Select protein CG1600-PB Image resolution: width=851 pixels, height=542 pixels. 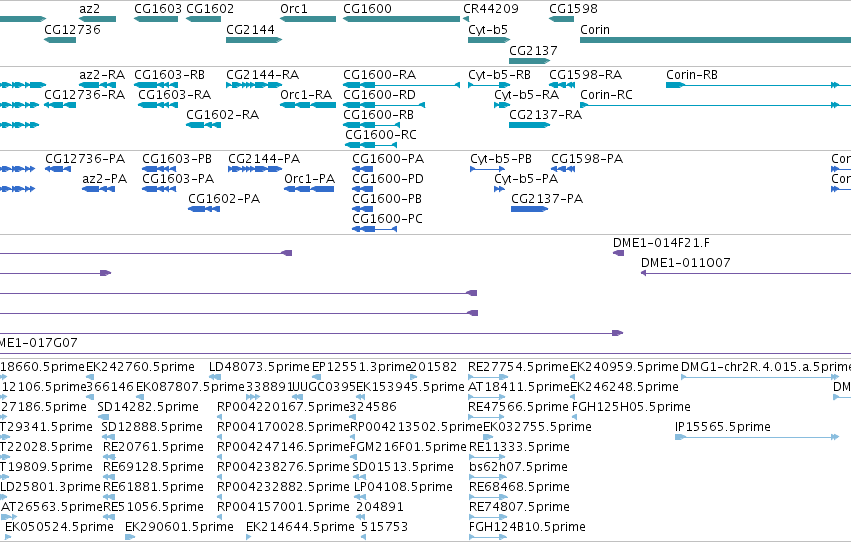pyautogui.click(x=363, y=209)
